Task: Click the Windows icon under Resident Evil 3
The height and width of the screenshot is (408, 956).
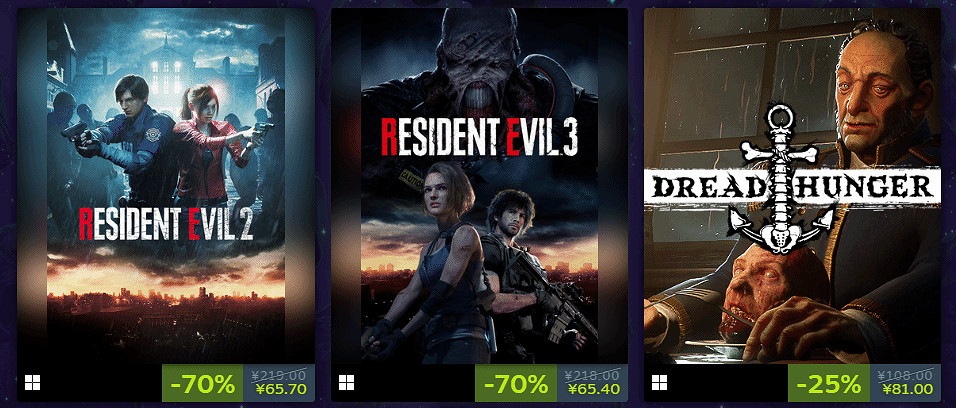Action: (346, 383)
